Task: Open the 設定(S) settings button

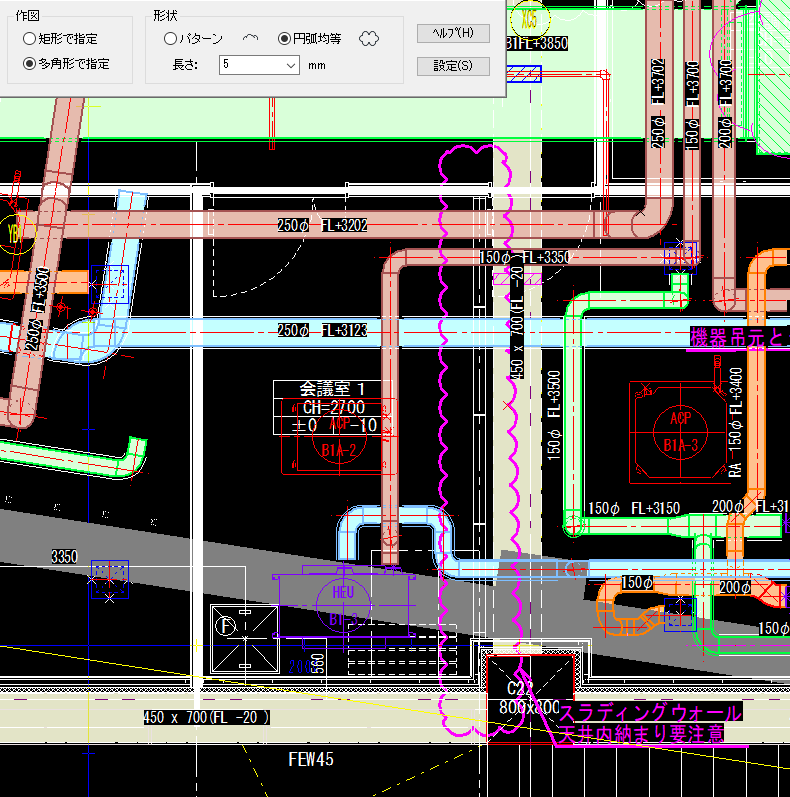Action: (452, 67)
